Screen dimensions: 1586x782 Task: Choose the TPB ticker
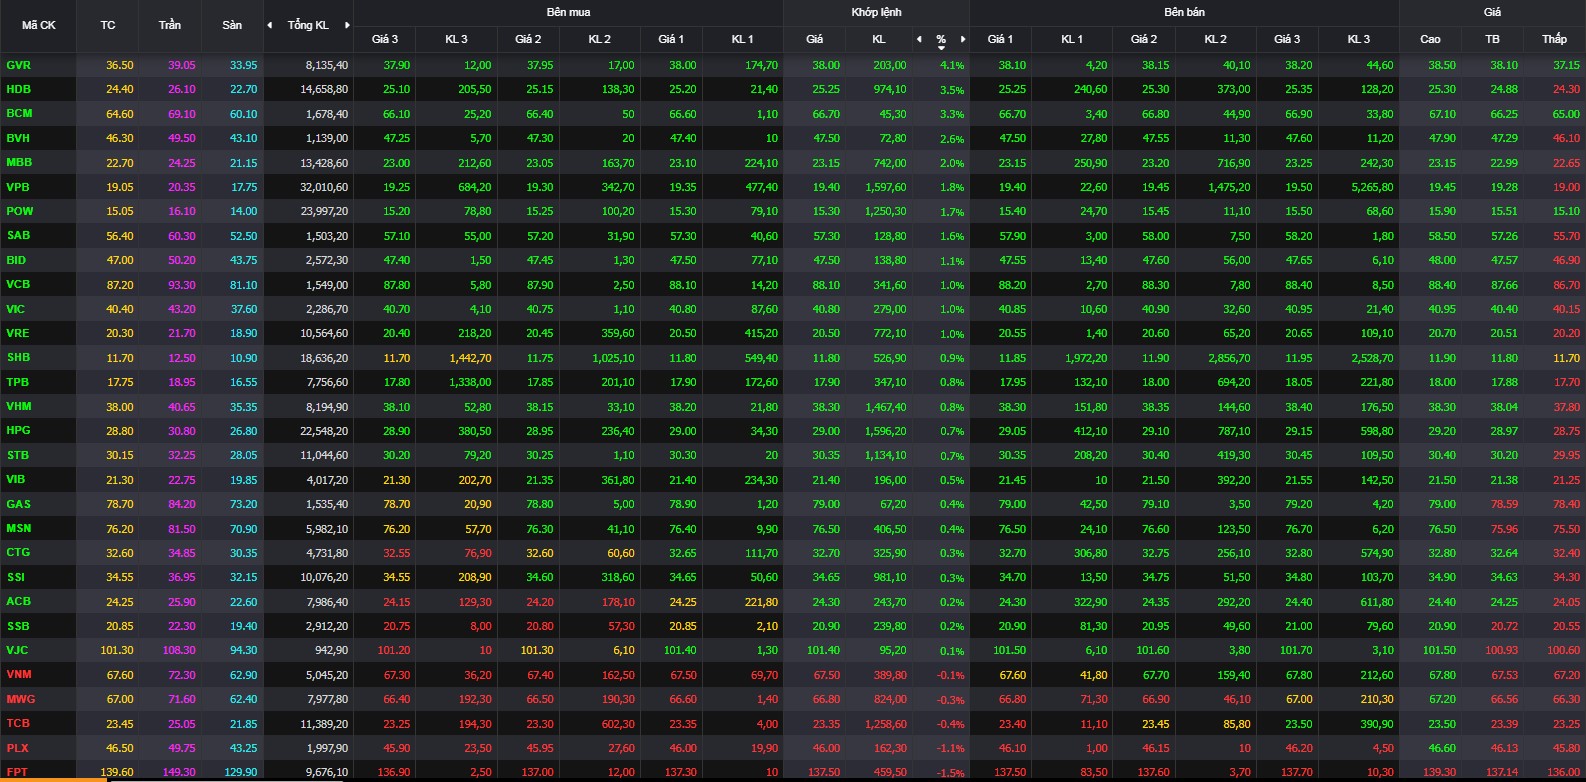(18, 382)
